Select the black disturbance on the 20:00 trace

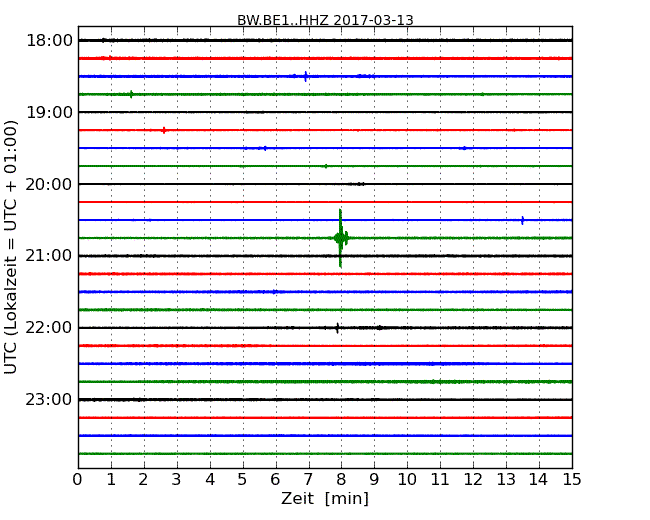[x=357, y=184]
